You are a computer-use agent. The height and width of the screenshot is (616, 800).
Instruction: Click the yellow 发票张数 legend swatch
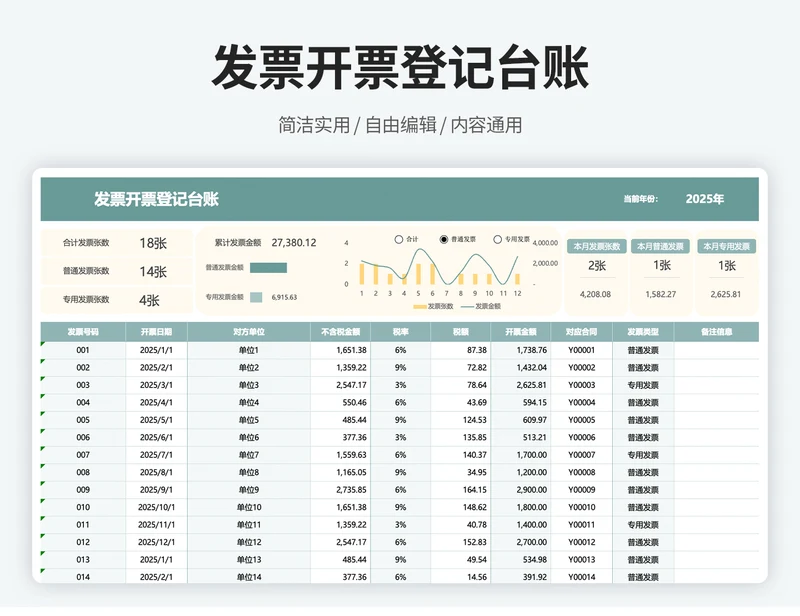click(419, 307)
